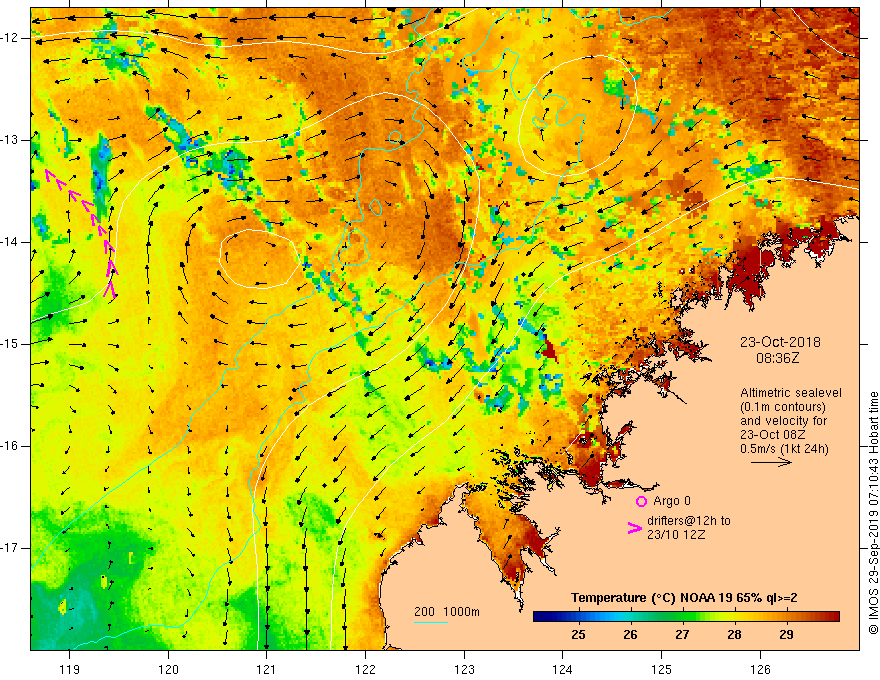Image resolution: width=880 pixels, height=680 pixels.
Task: Click the 121 longitude axis label
Action: coord(267,669)
